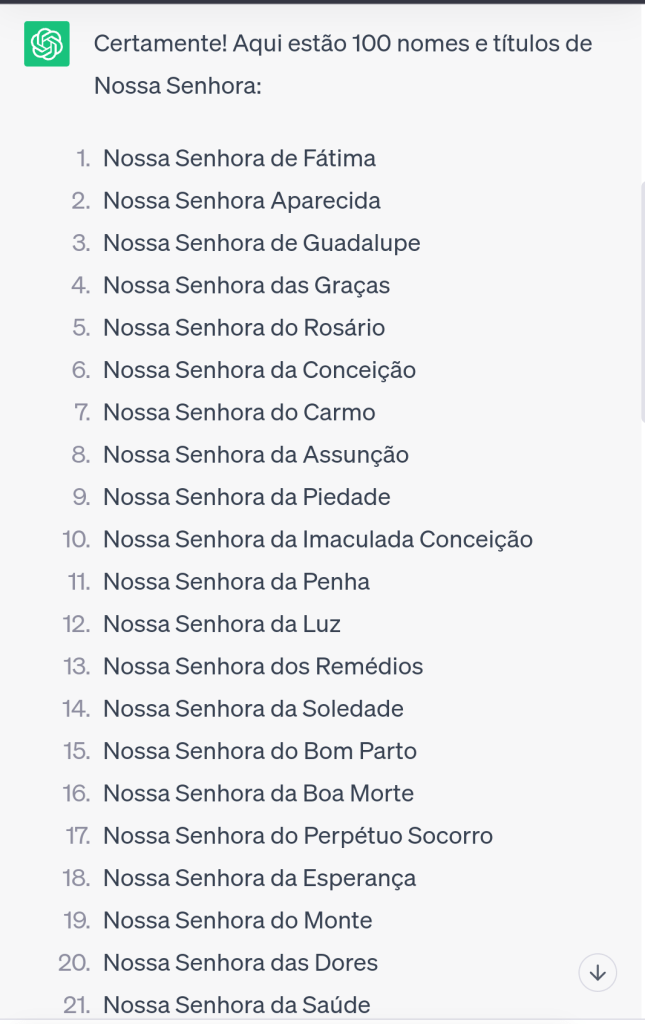Image resolution: width=645 pixels, height=1024 pixels.
Task: Choose the Nossa Senhora da Assunção entry
Action: [x=256, y=455]
